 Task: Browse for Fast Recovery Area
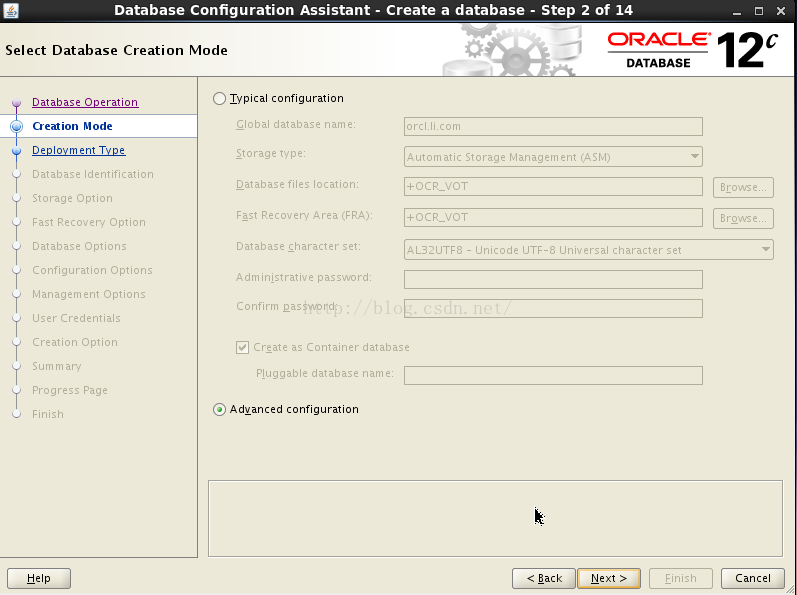(x=743, y=218)
